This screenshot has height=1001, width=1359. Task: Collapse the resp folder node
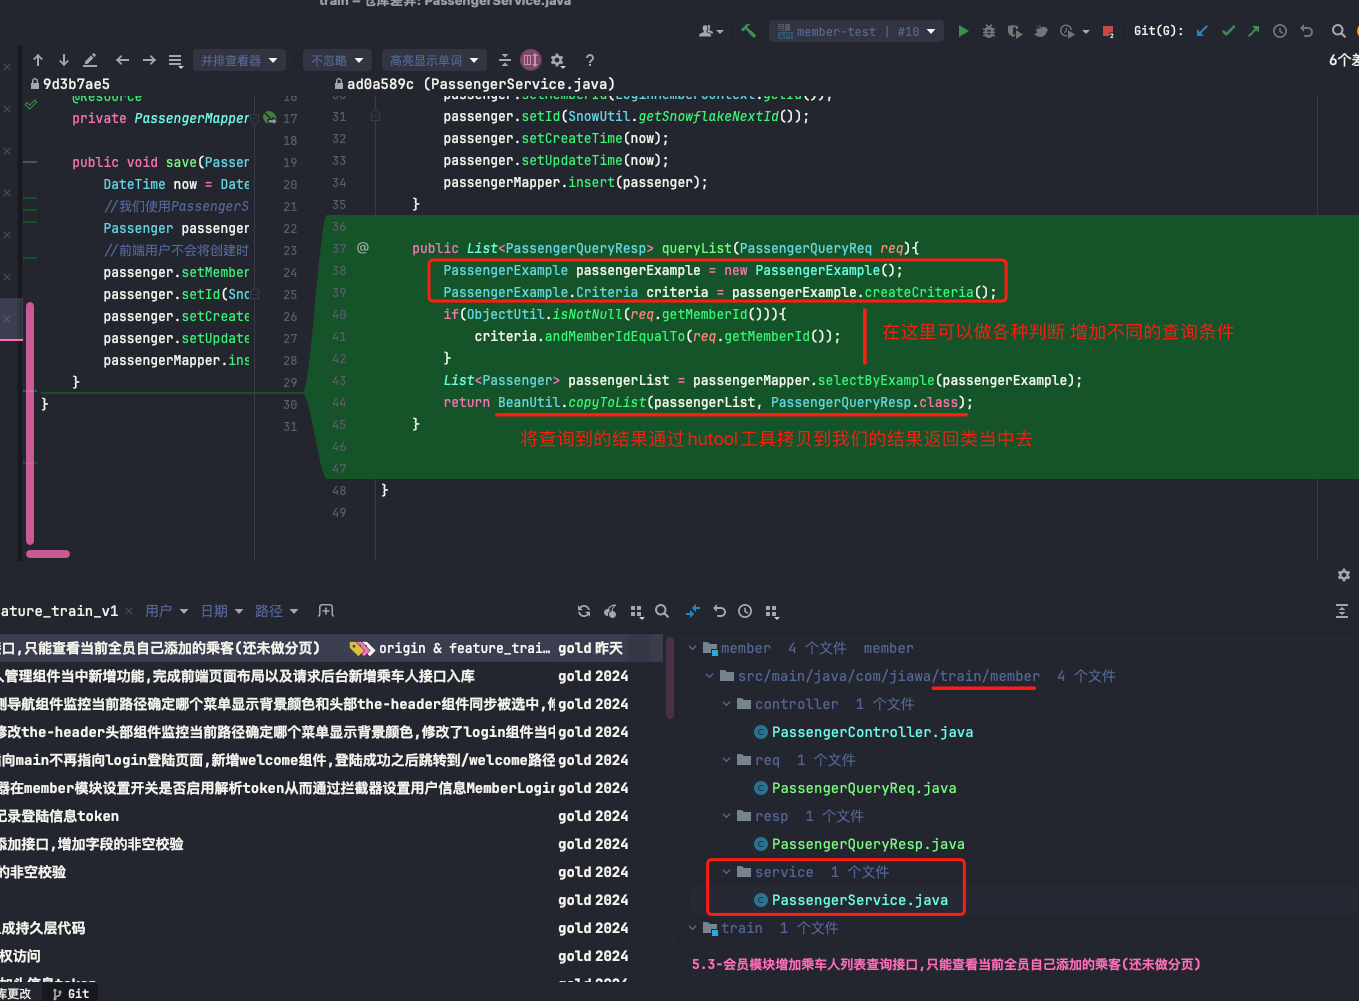(x=726, y=816)
